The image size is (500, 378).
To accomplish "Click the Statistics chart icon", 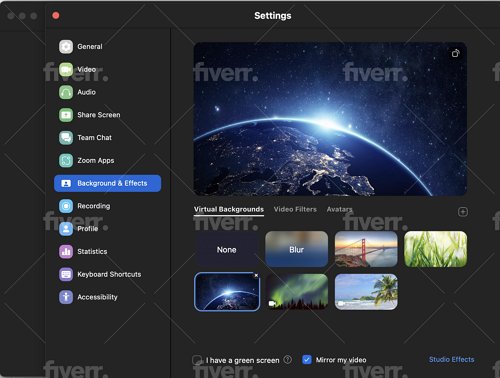I will [66, 252].
